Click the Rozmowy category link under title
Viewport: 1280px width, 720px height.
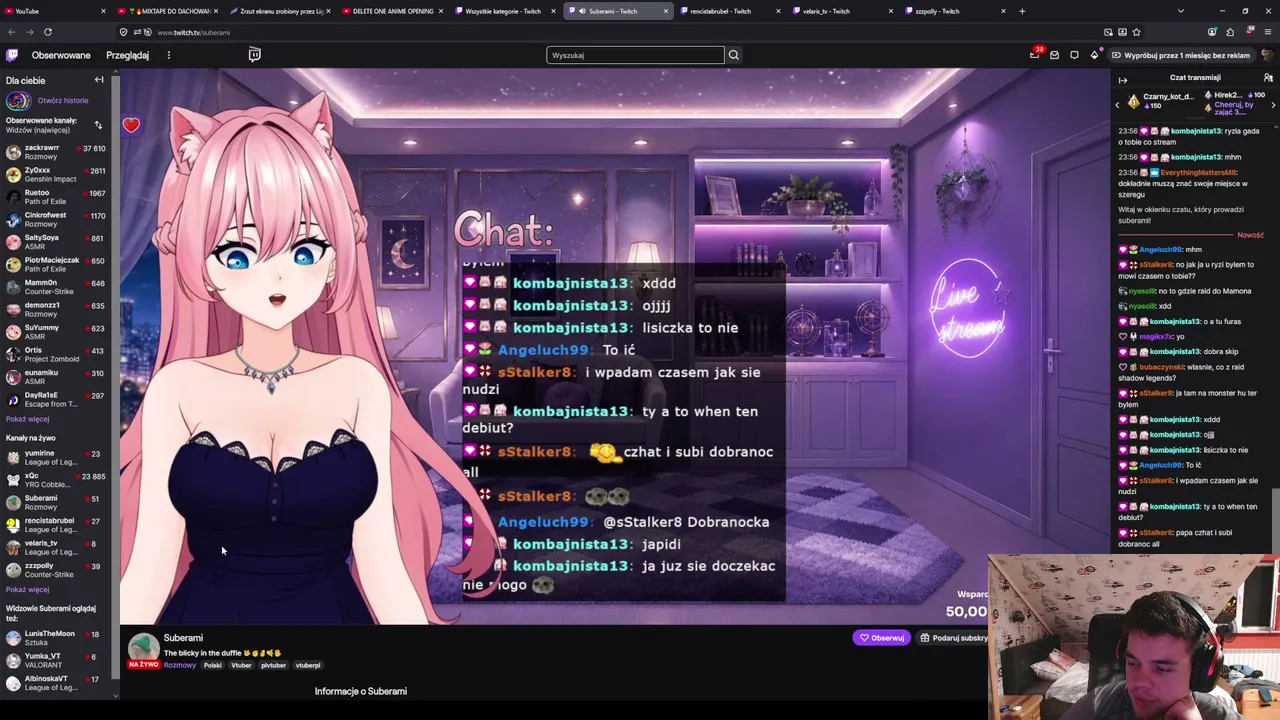coord(180,665)
